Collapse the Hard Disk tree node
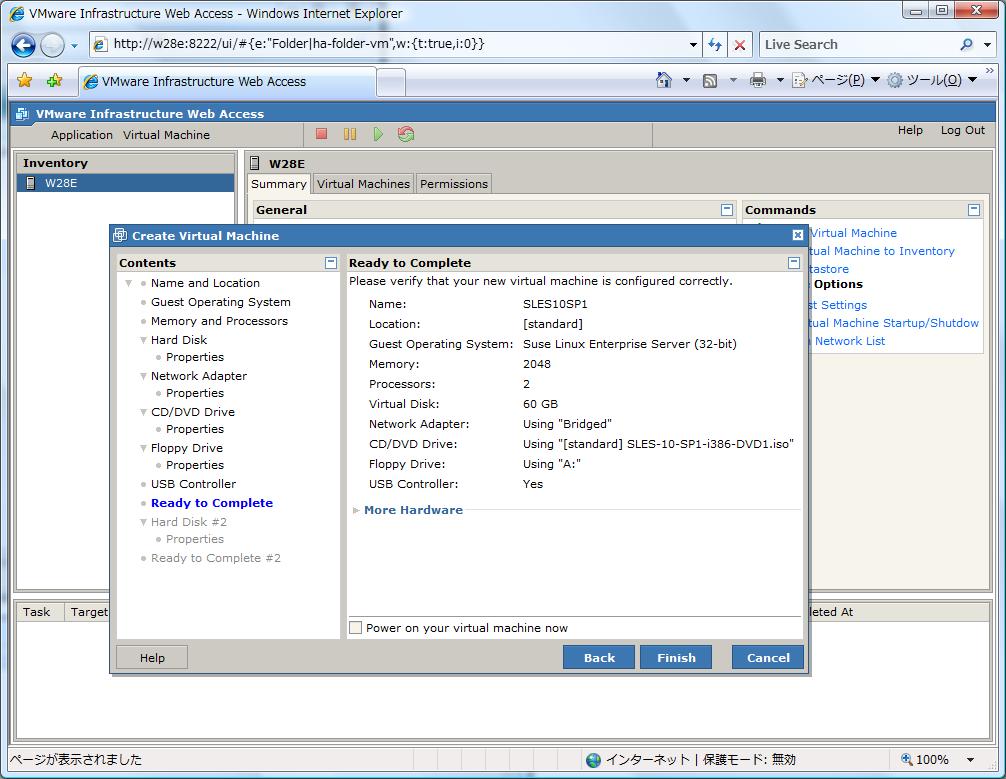Viewport: 1006px width, 779px height. (144, 340)
